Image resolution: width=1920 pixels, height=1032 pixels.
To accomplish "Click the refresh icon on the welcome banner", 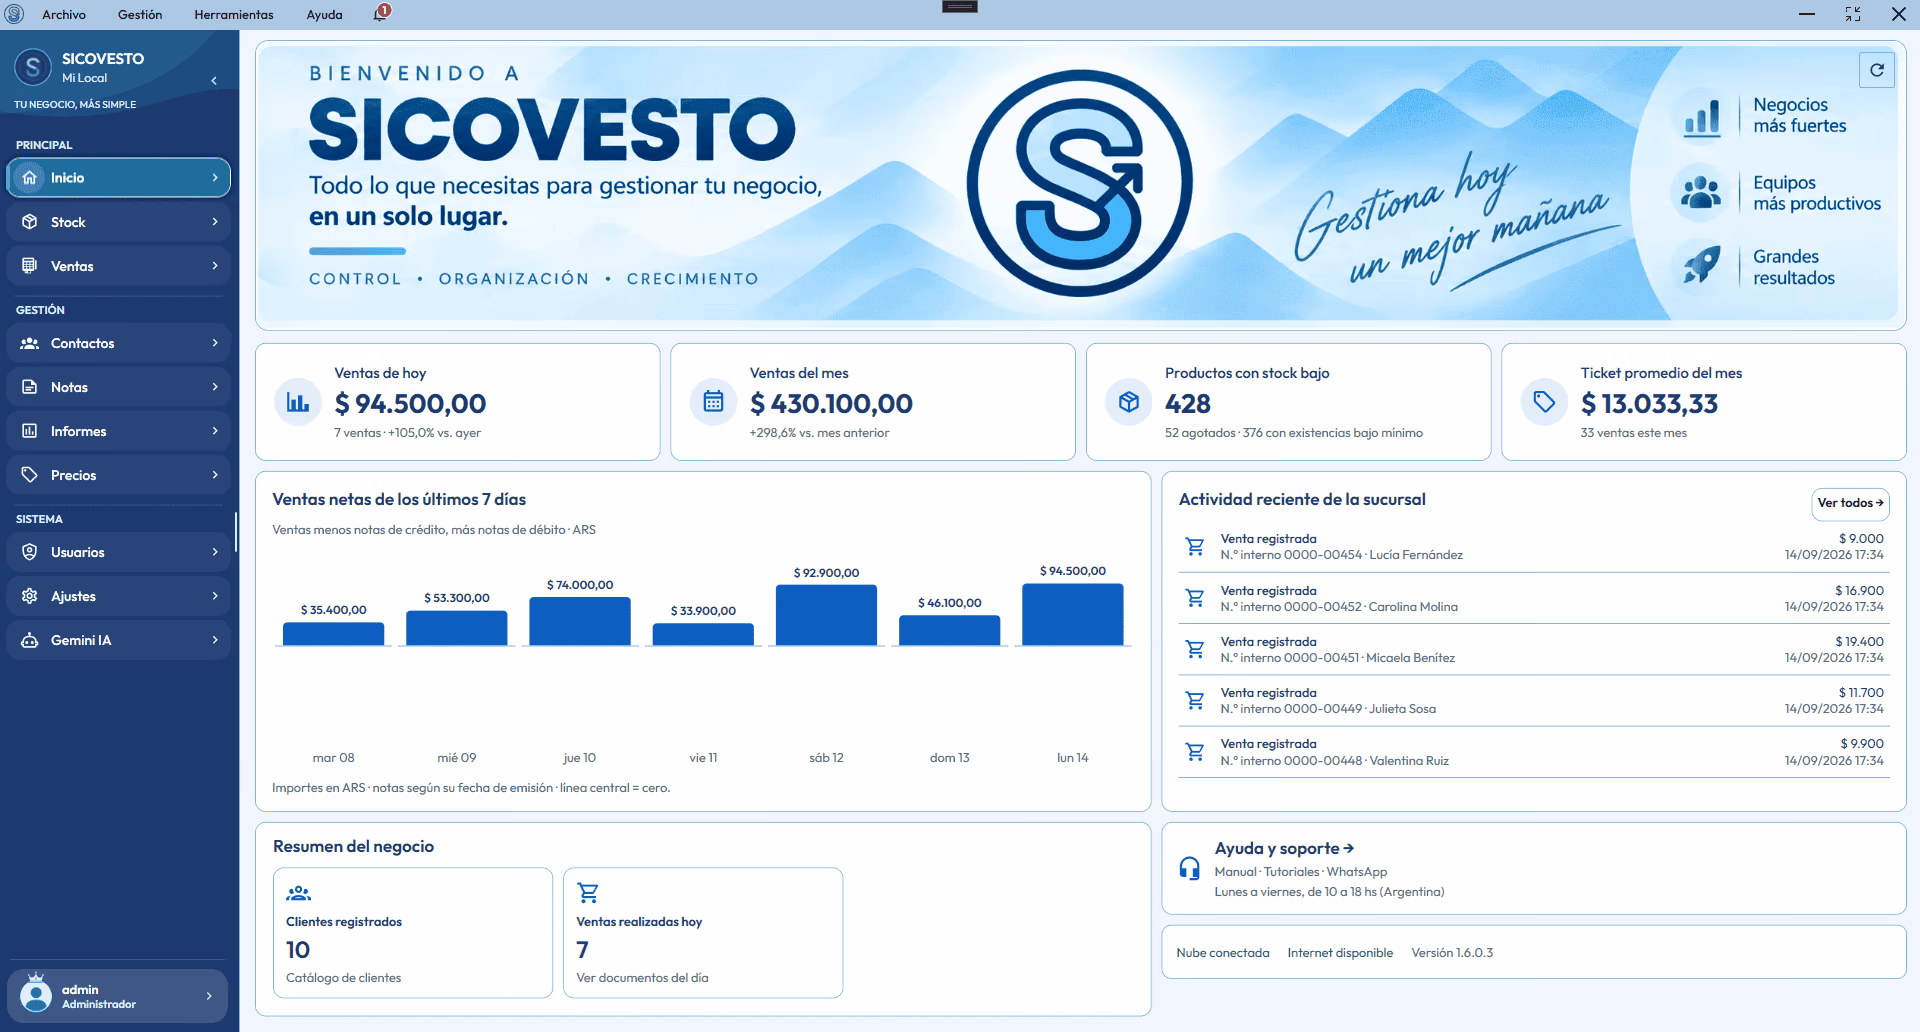I will pyautogui.click(x=1877, y=70).
